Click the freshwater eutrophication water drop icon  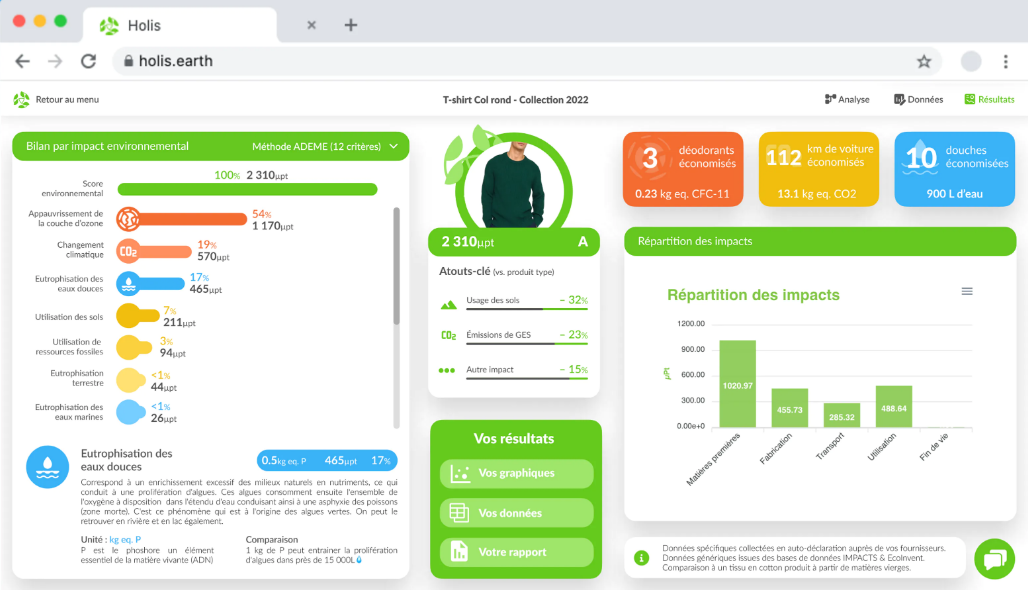[129, 283]
